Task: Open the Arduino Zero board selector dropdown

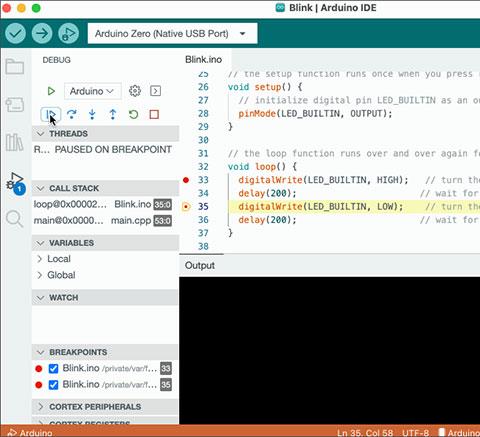Action: coord(172,33)
